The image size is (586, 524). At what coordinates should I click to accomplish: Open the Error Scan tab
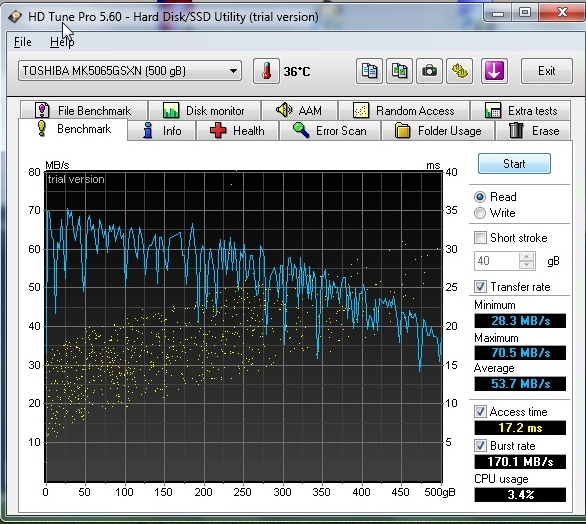330,131
